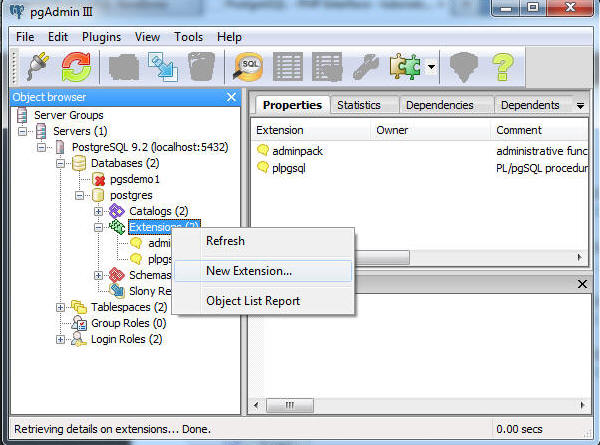
Task: Open the Tools menu
Action: pos(189,37)
